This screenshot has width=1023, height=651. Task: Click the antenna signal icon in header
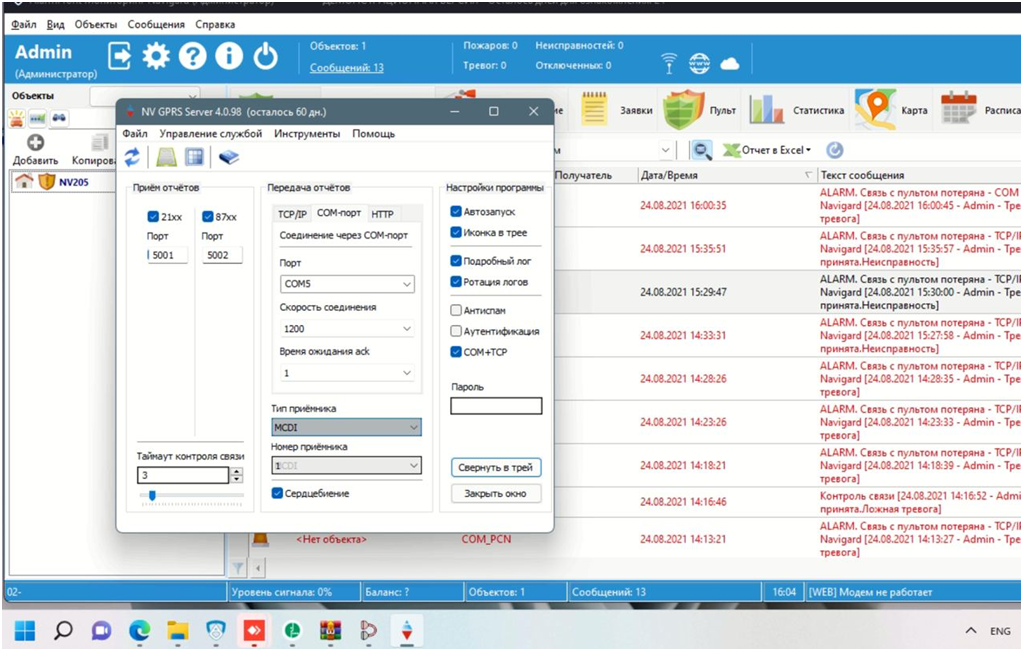click(669, 63)
